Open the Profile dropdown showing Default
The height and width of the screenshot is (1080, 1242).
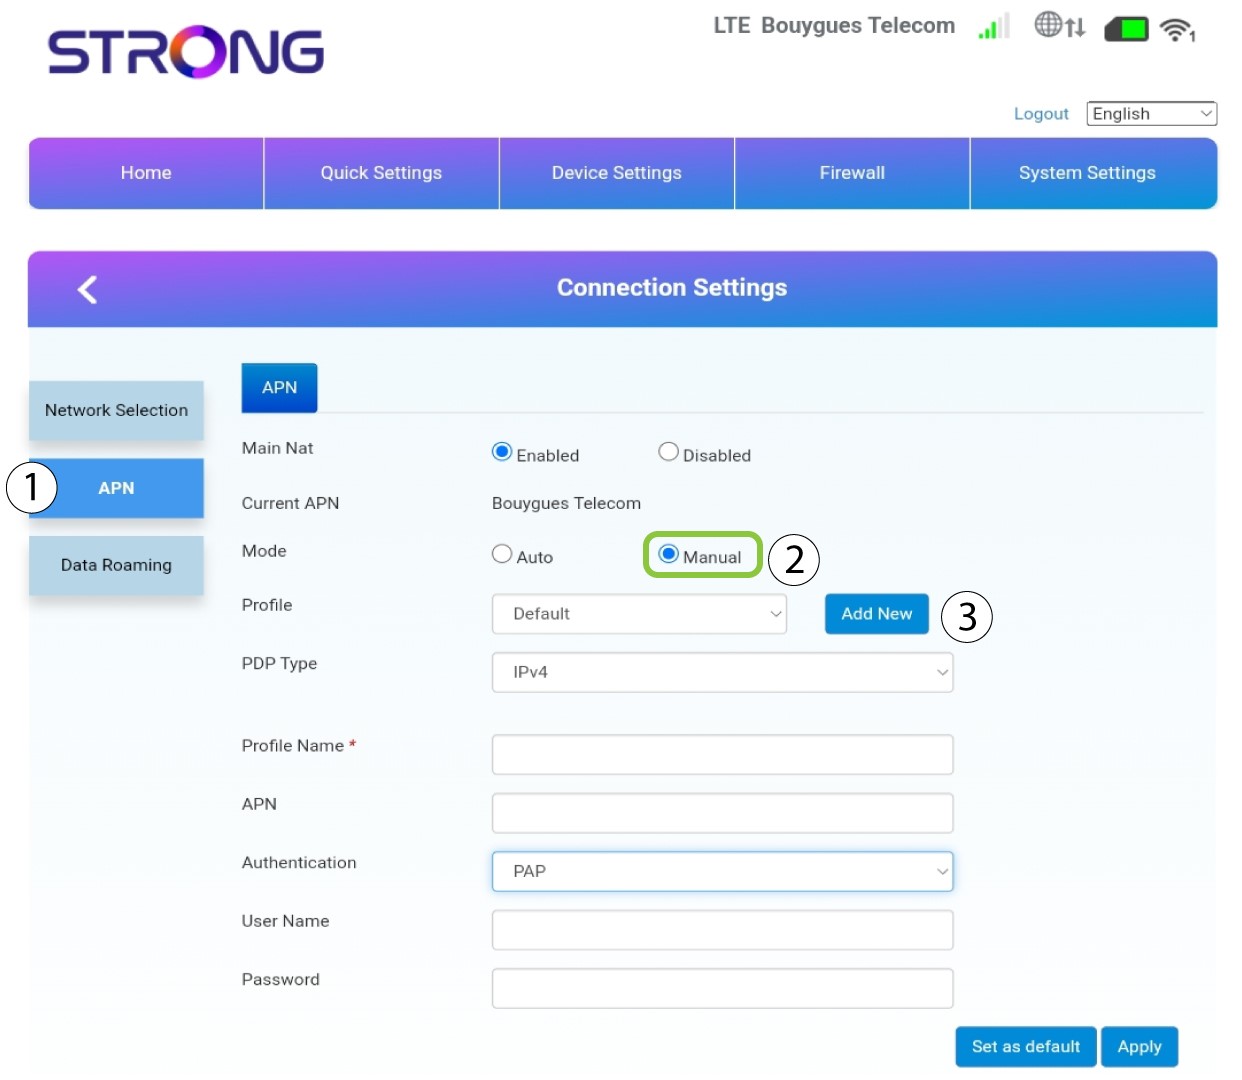tap(639, 614)
